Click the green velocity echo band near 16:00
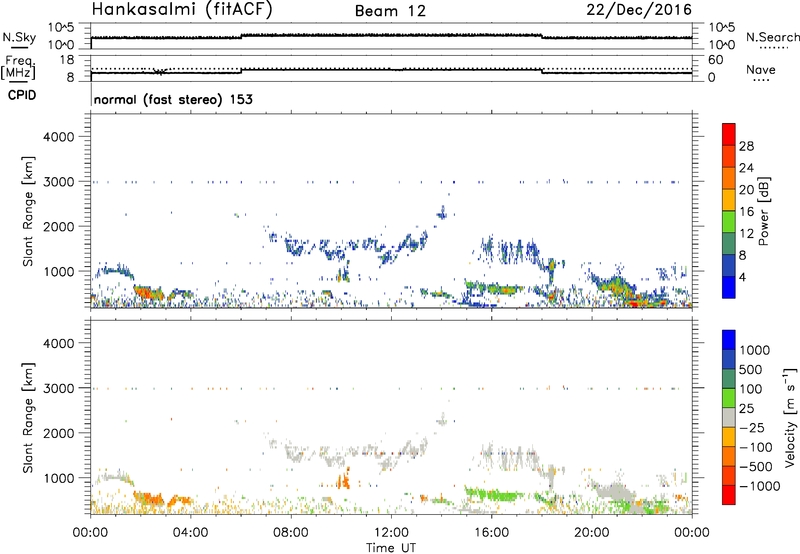This screenshot has height=554, width=800. pyautogui.click(x=494, y=494)
